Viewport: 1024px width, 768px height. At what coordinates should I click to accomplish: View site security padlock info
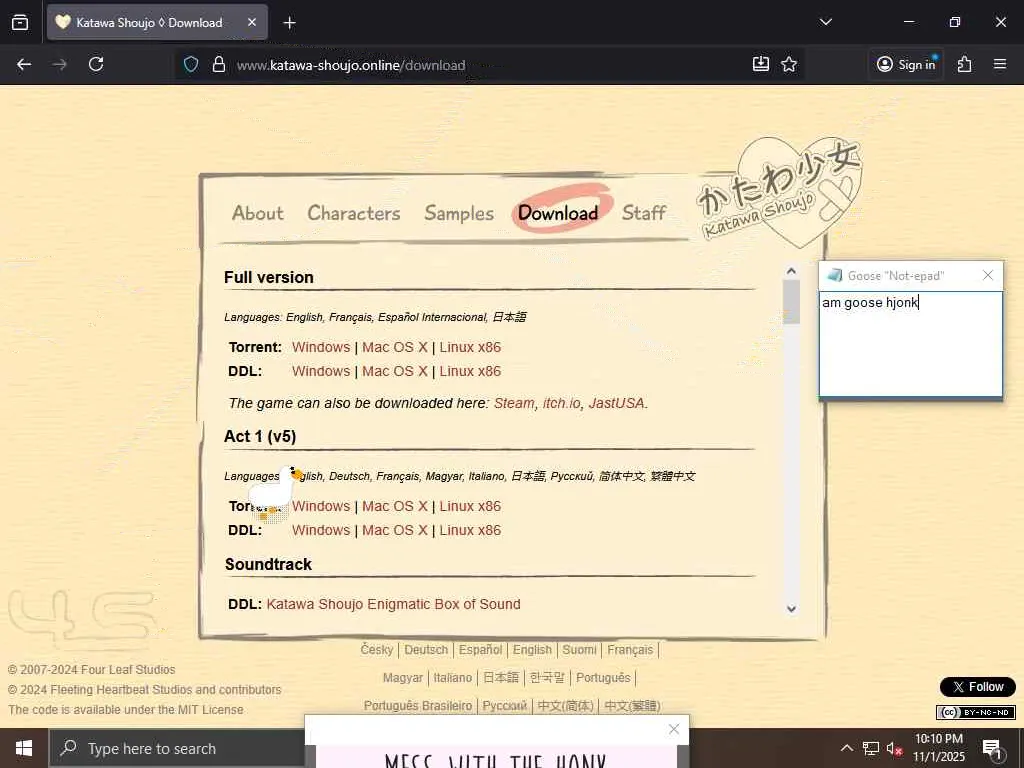click(219, 65)
